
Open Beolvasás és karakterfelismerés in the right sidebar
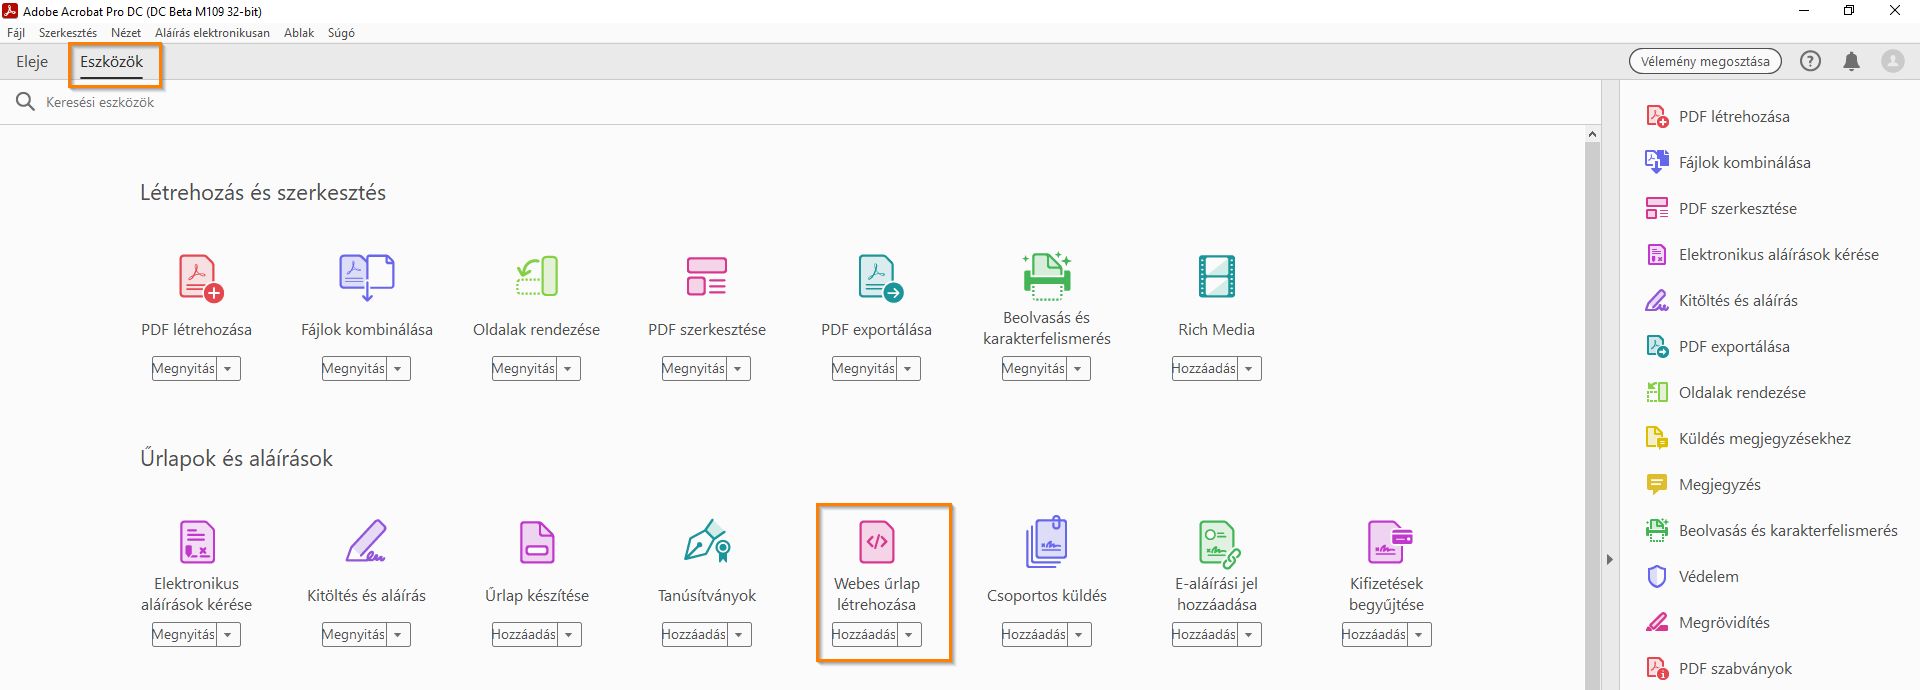pos(1771,531)
